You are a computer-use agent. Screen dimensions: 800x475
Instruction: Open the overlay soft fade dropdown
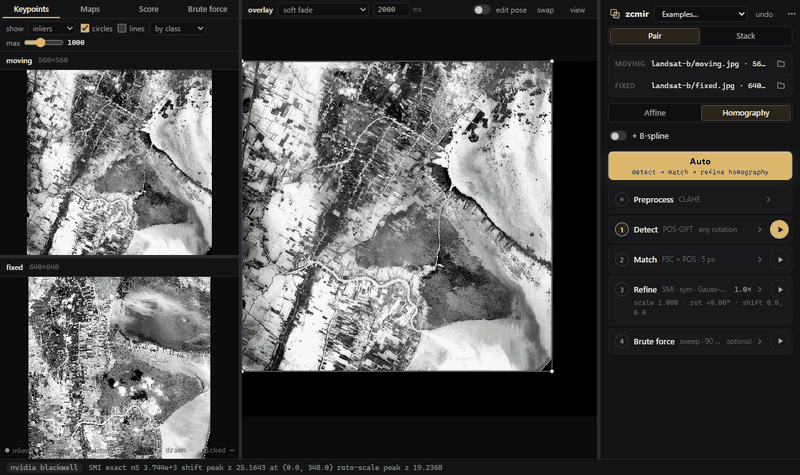click(323, 10)
